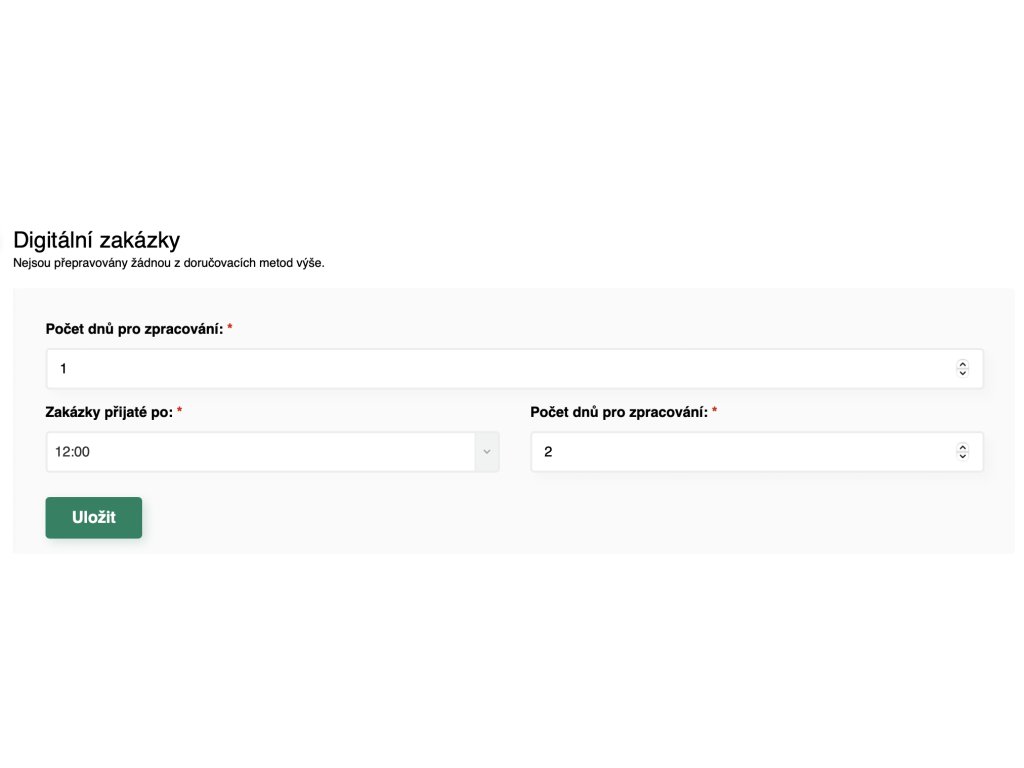Open the "Zakázky přijaté po" 12:00 select box

(x=272, y=452)
